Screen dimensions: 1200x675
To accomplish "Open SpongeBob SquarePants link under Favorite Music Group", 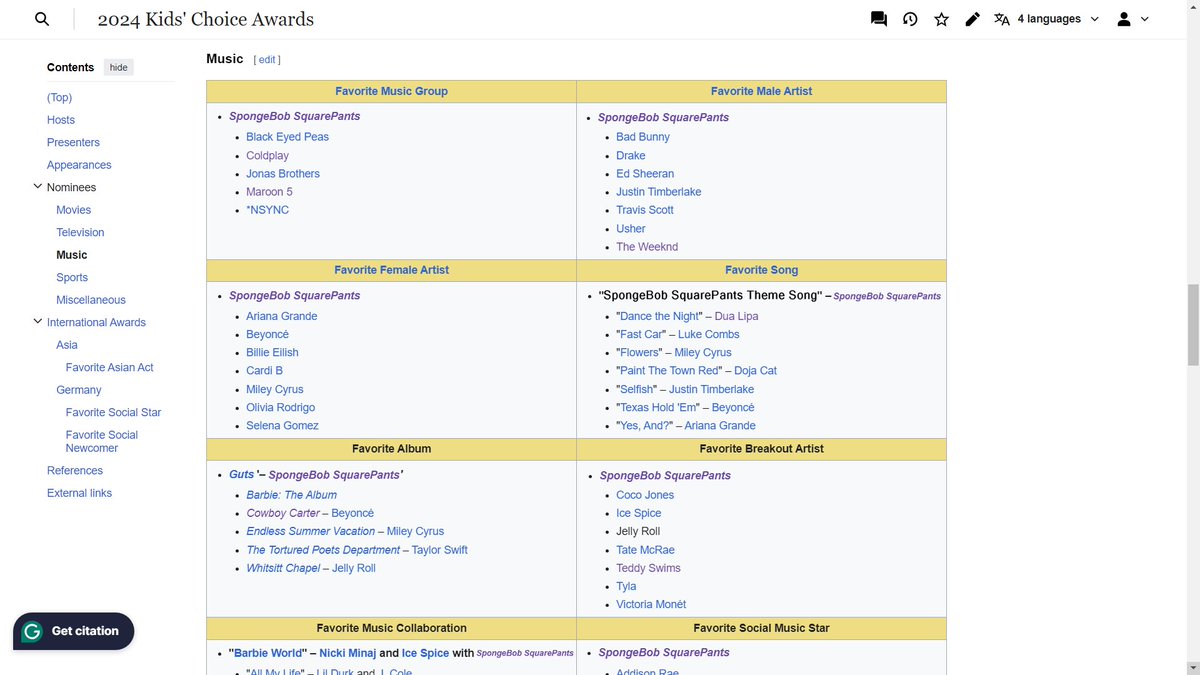I will pyautogui.click(x=294, y=116).
